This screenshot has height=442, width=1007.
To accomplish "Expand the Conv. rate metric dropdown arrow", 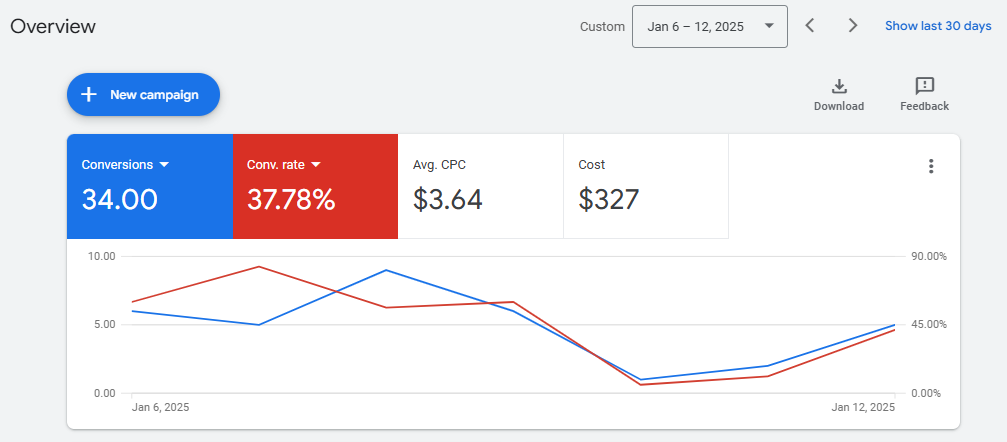I will pyautogui.click(x=316, y=165).
